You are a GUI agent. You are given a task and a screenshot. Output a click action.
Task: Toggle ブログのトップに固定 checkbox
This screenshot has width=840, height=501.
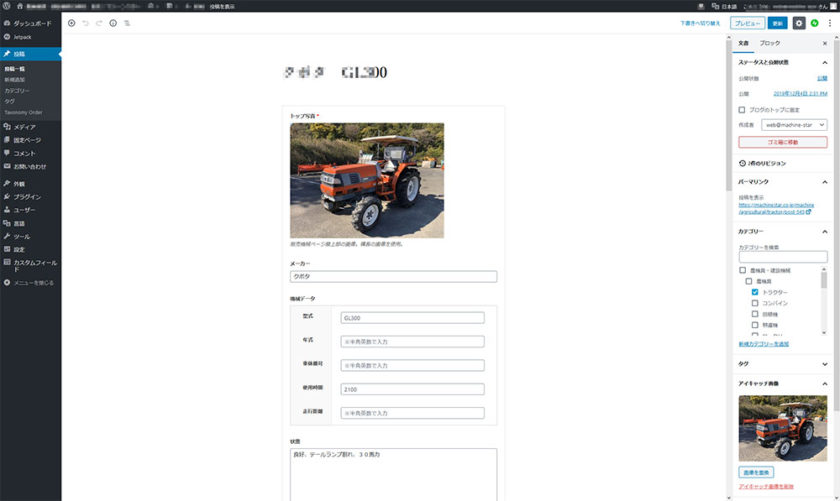pyautogui.click(x=742, y=110)
